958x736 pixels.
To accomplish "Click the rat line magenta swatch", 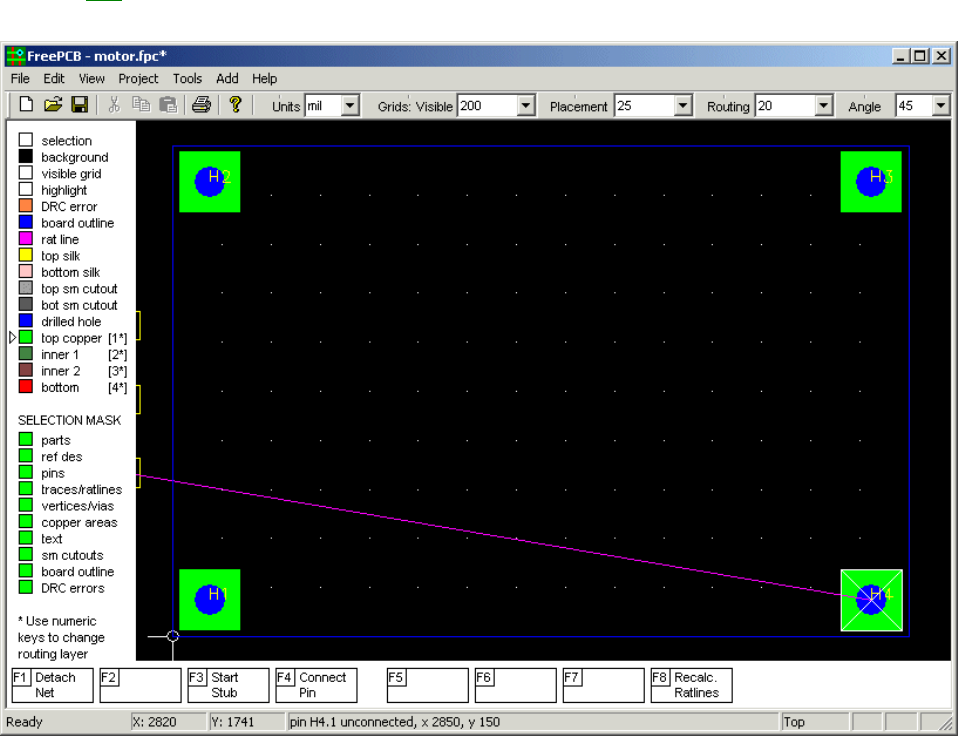I will pos(26,238).
